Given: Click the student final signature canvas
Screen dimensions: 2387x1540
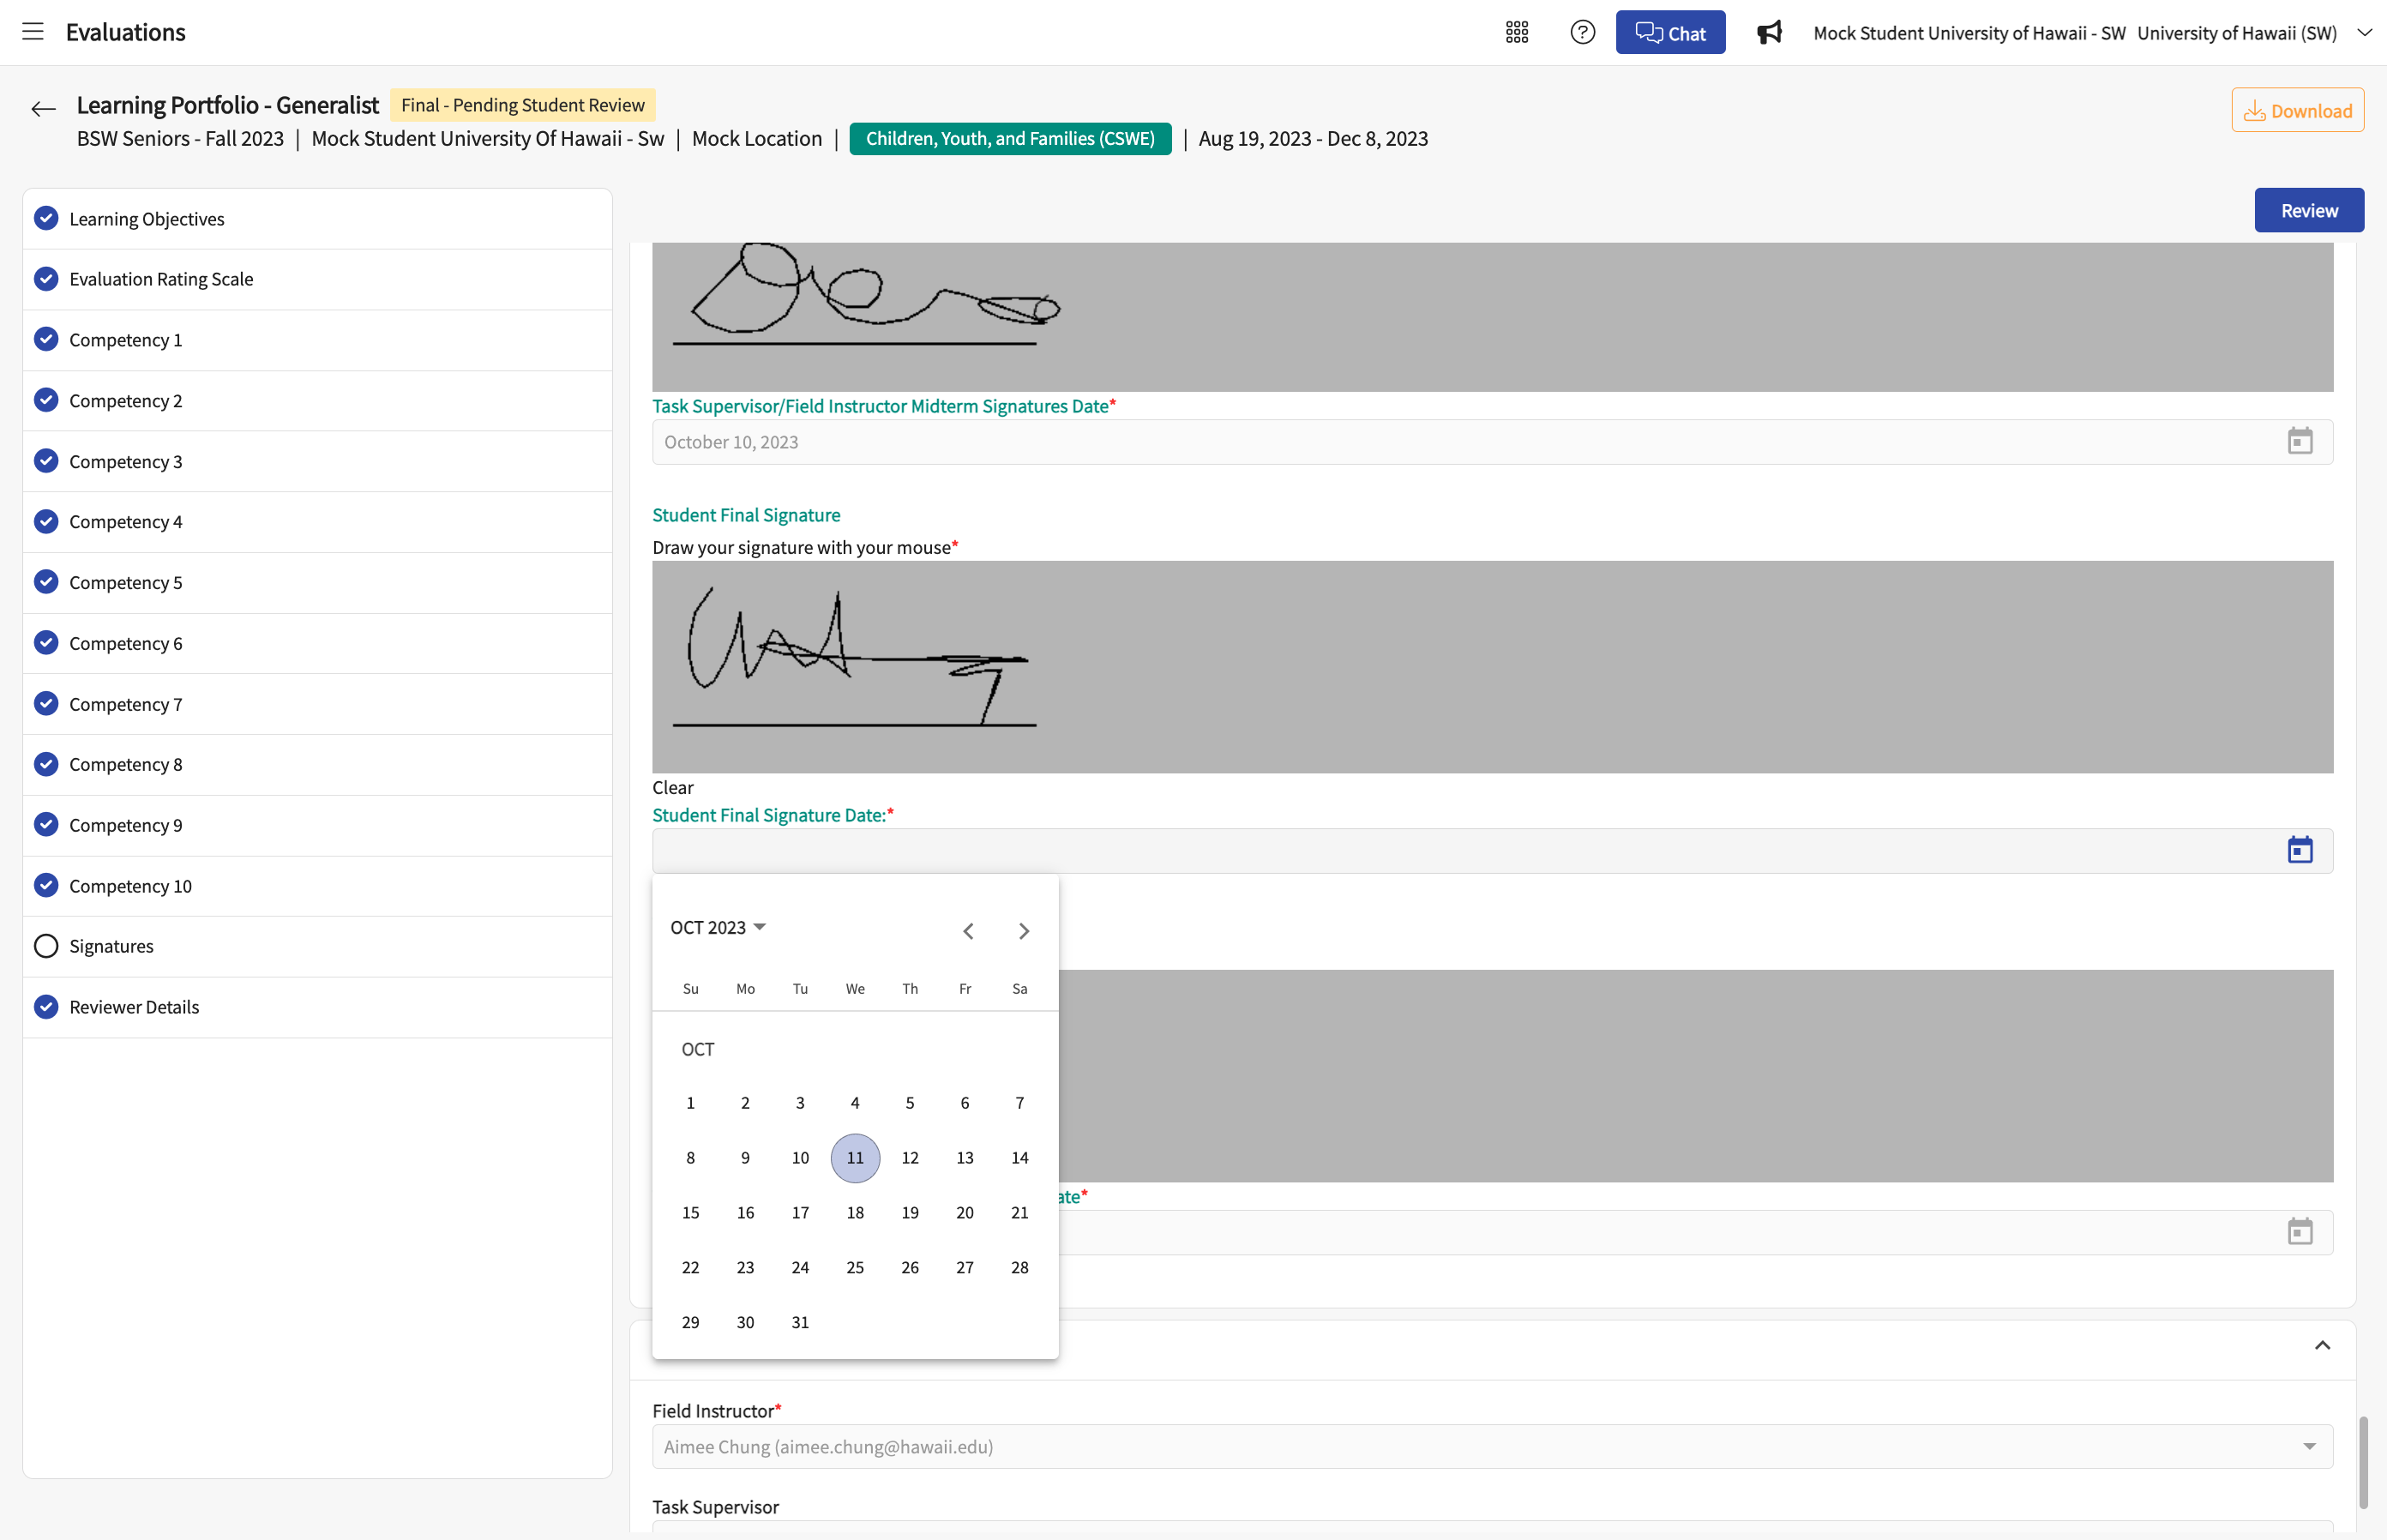Looking at the screenshot, I should 1492,667.
